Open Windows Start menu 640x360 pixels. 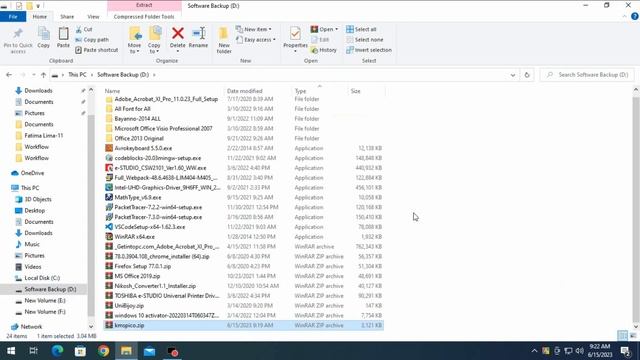click(11, 351)
